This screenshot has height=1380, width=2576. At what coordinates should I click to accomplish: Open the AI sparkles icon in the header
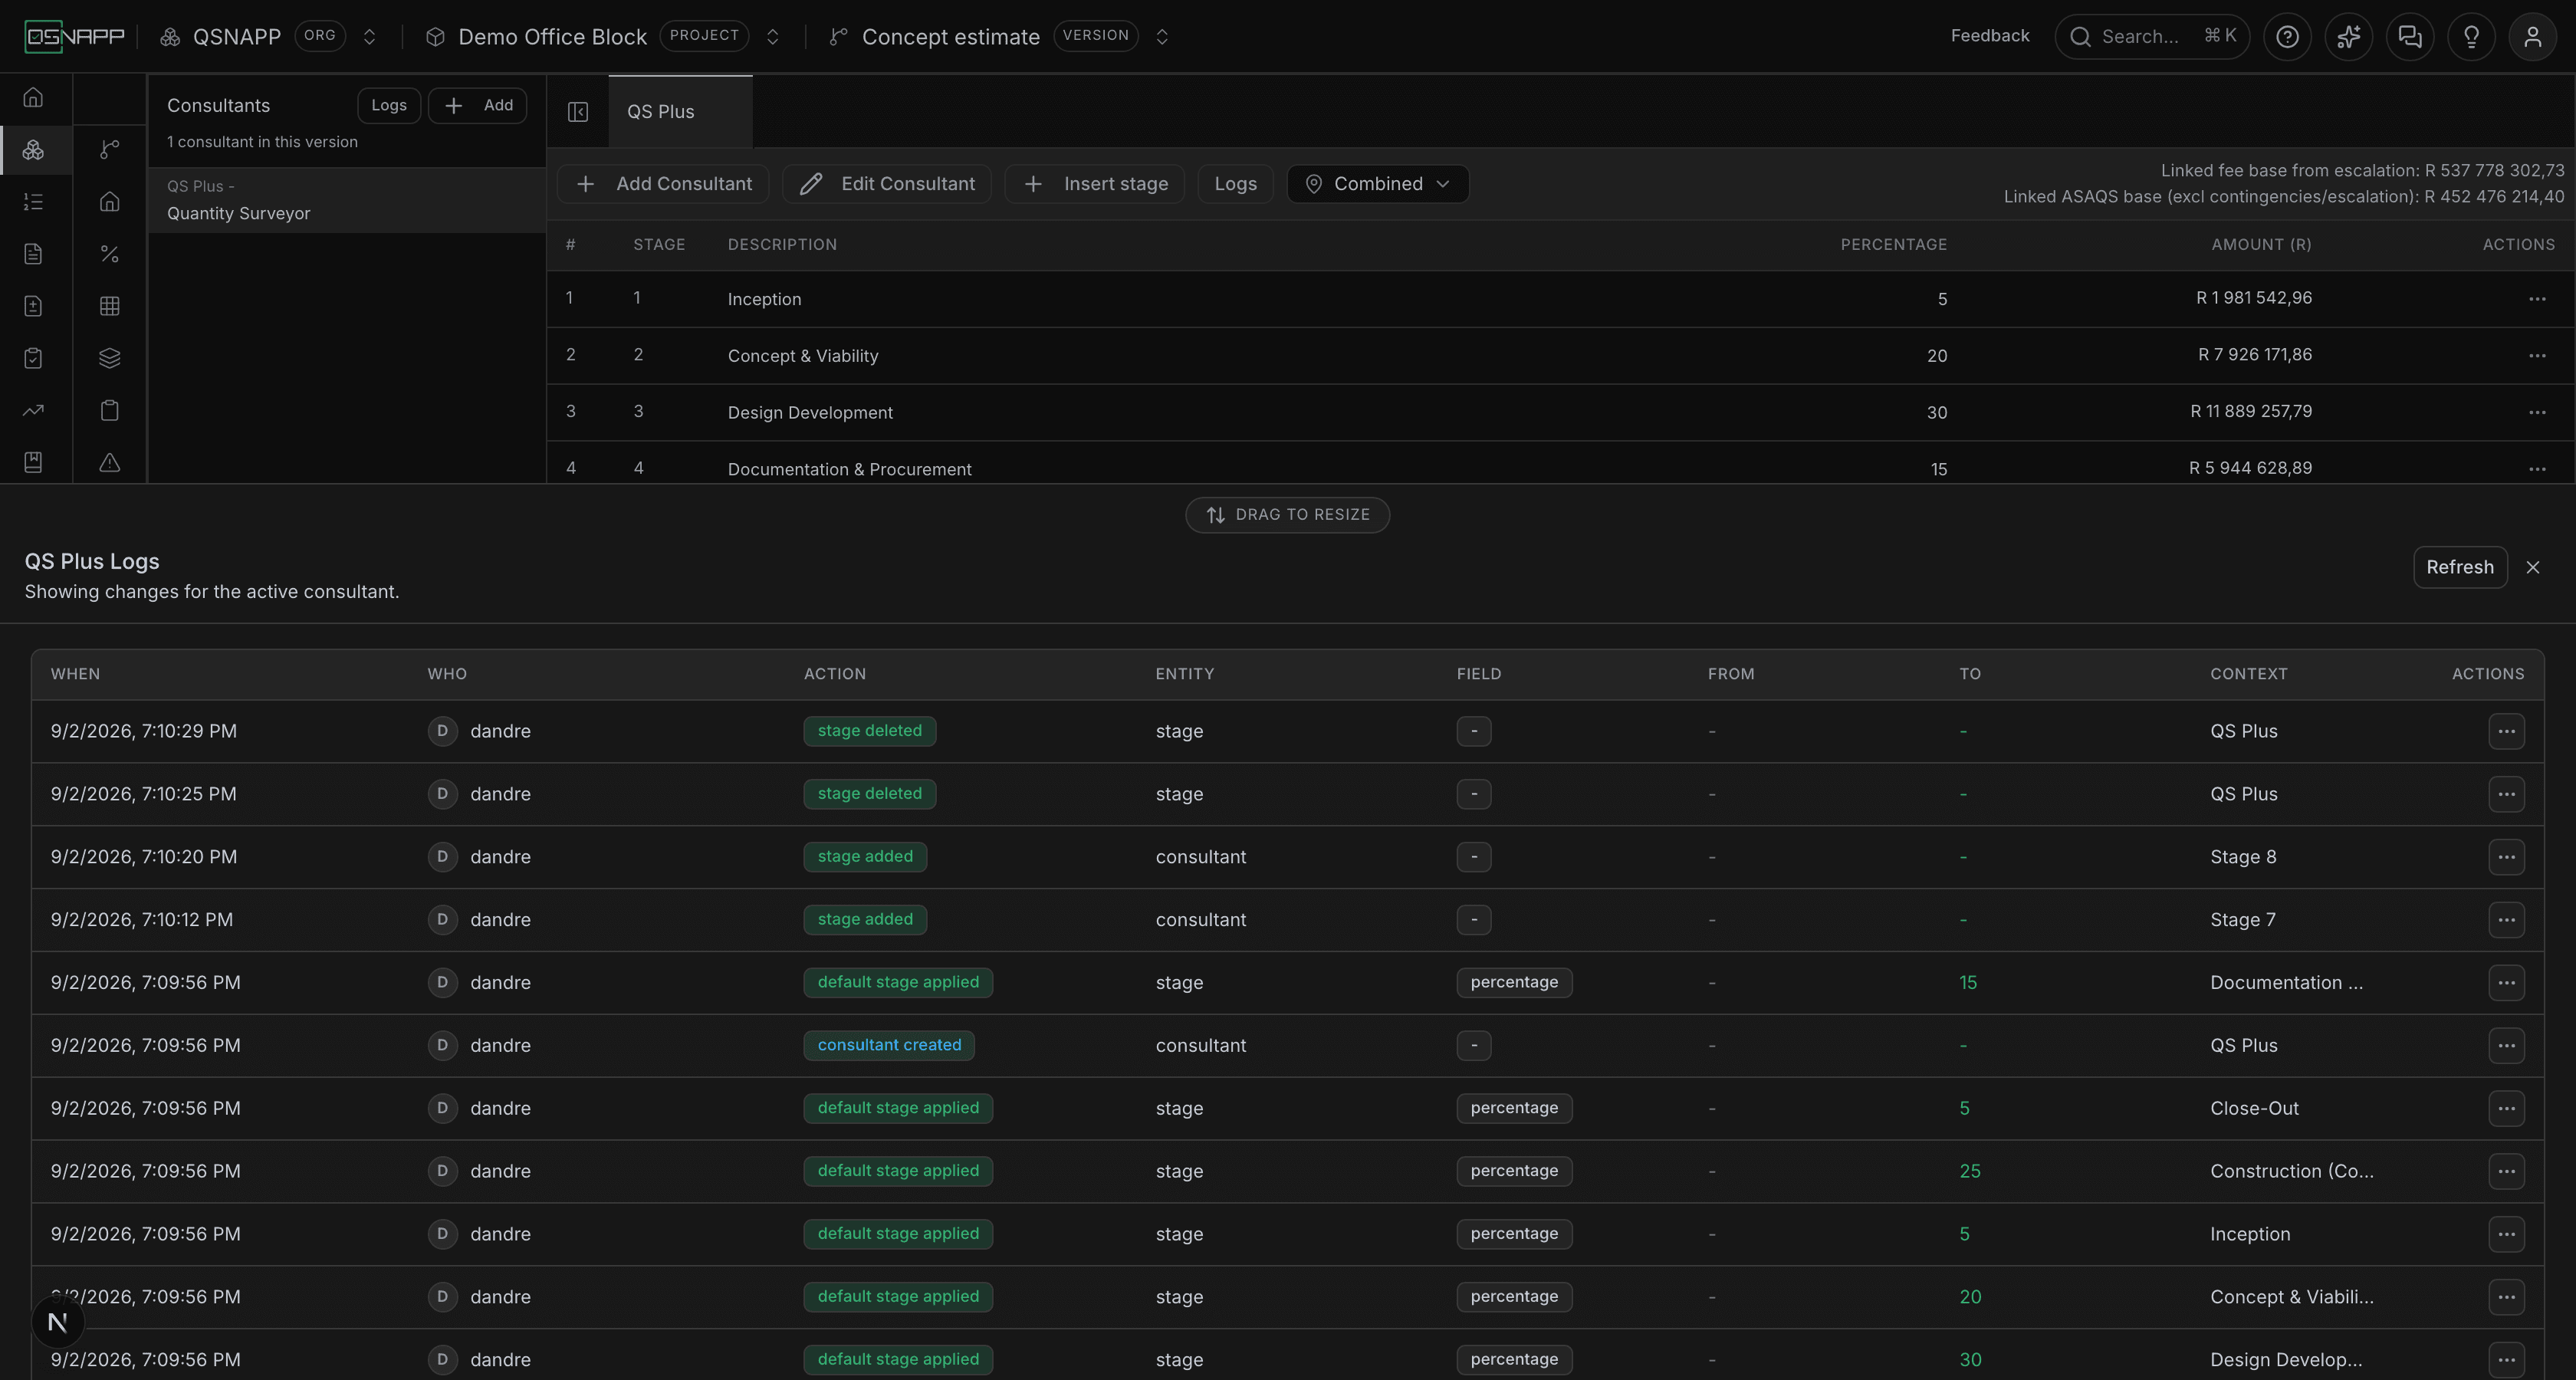click(2348, 37)
